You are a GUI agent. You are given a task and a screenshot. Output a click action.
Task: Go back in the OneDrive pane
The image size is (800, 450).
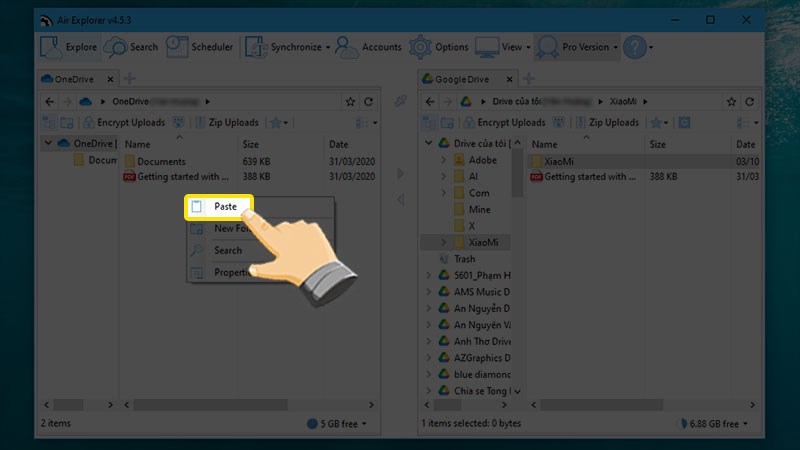(x=49, y=102)
